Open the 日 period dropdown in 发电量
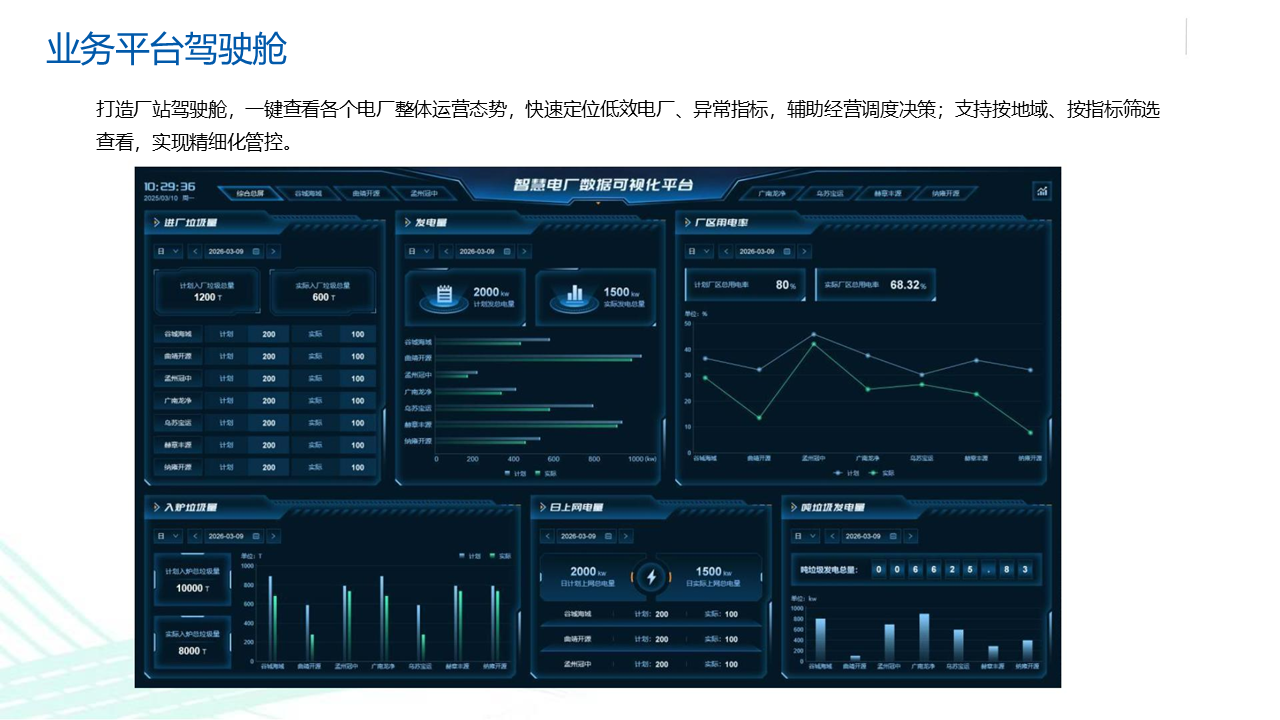This screenshot has height=720, width=1280. pos(418,252)
